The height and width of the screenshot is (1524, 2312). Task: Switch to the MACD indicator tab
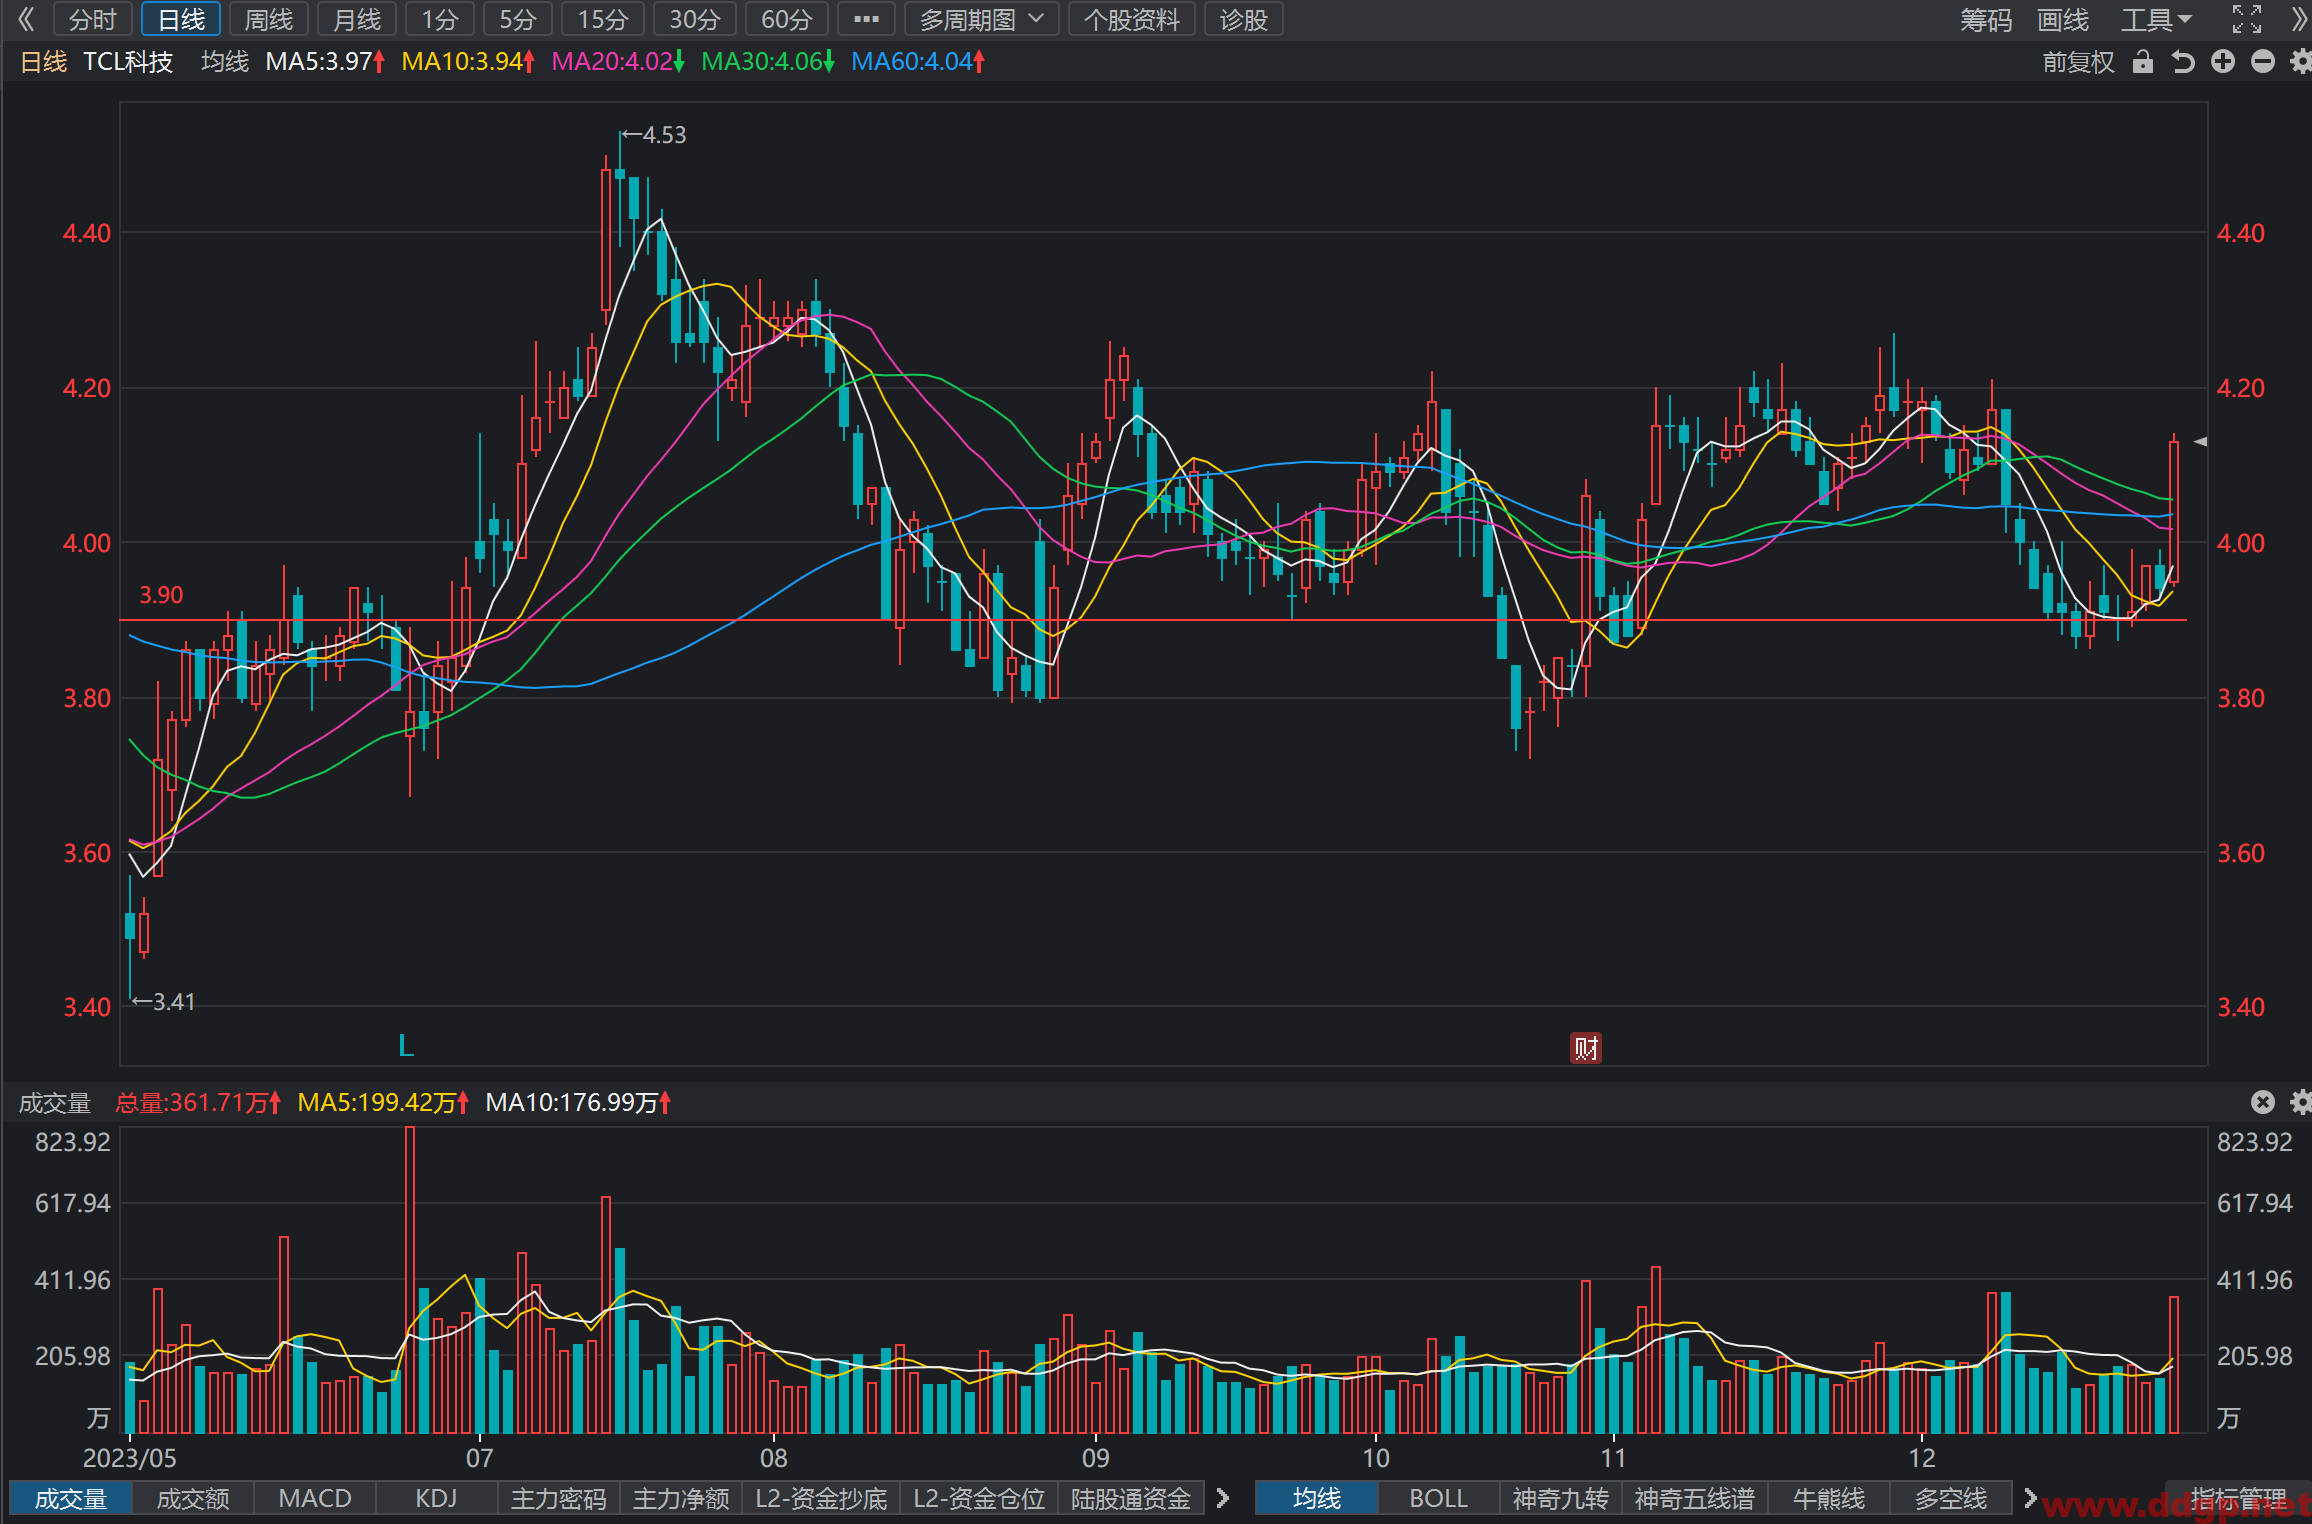pos(315,1498)
